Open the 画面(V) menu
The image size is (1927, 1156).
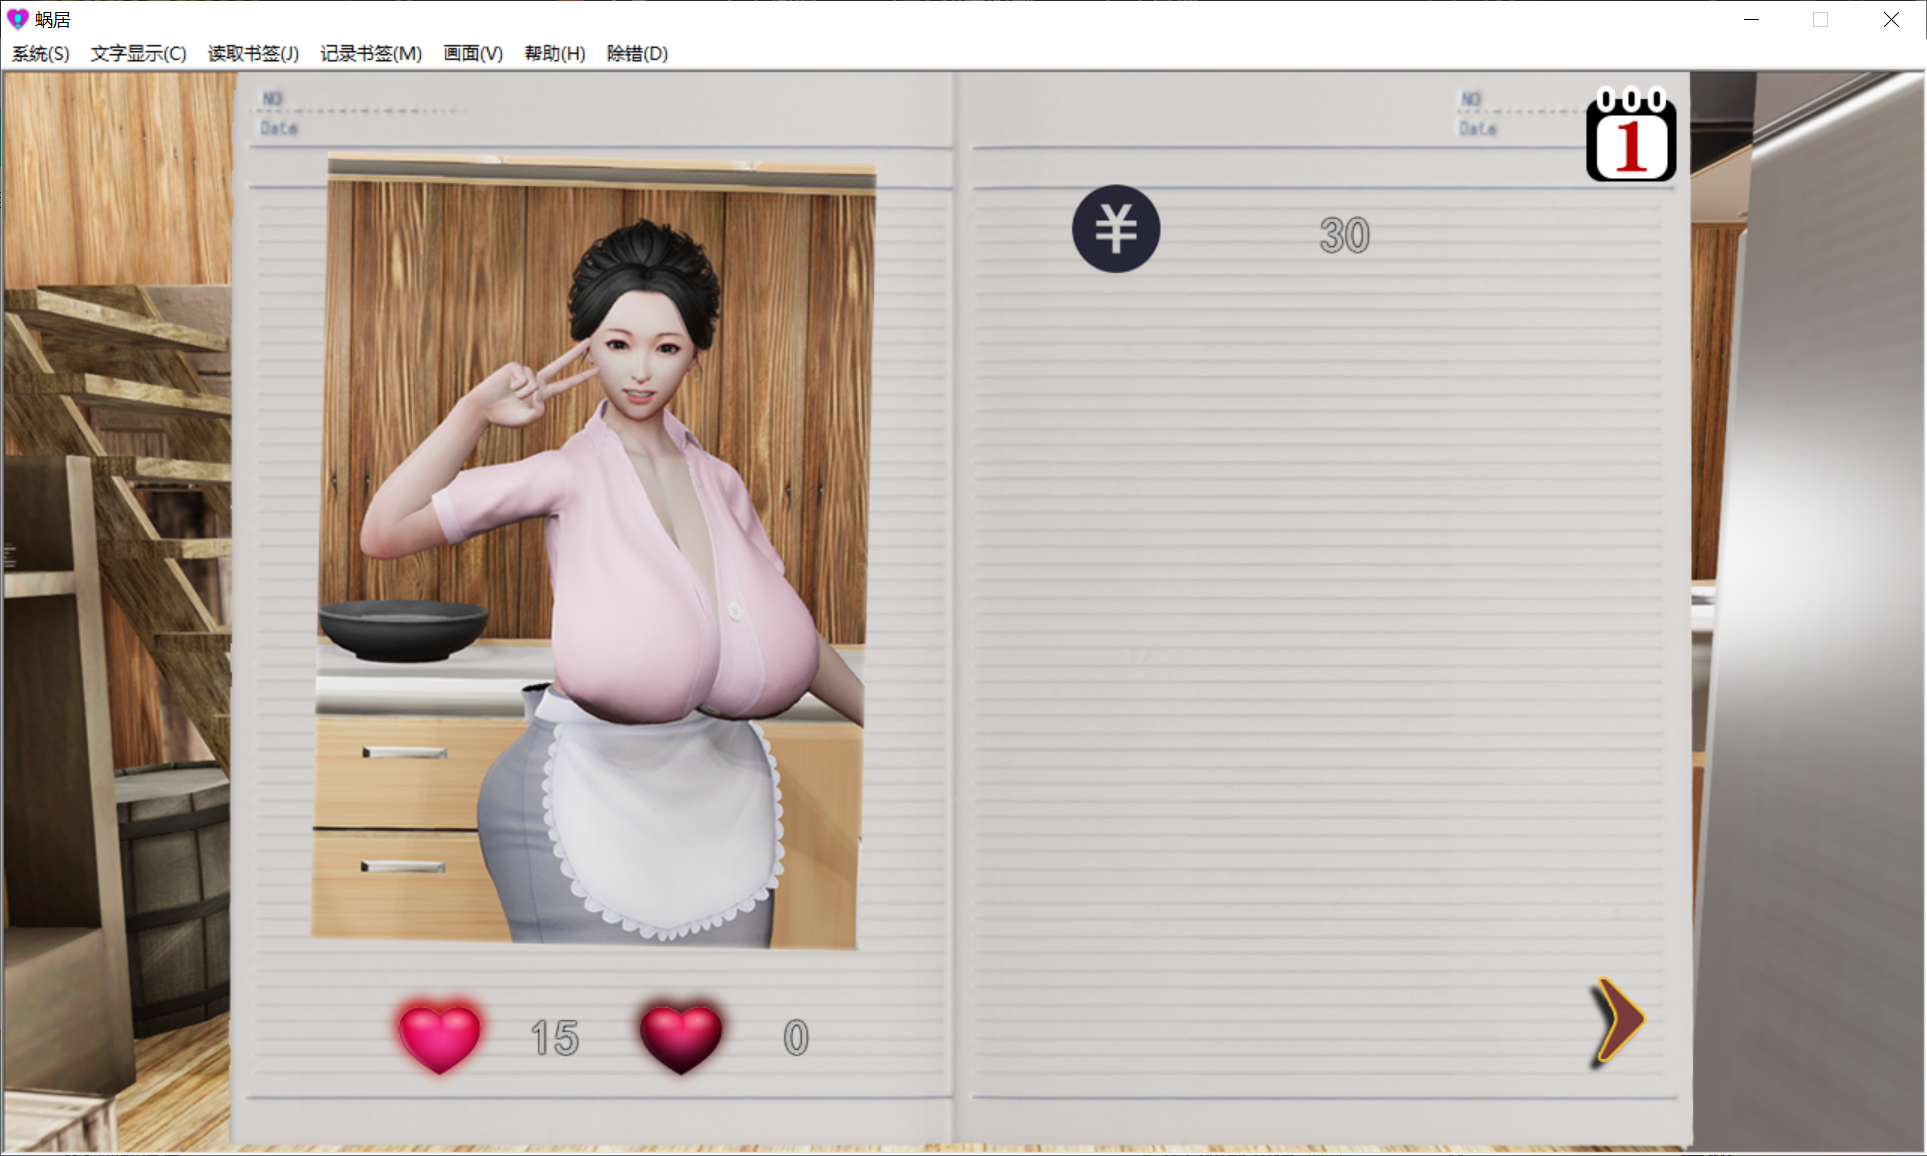click(x=473, y=54)
